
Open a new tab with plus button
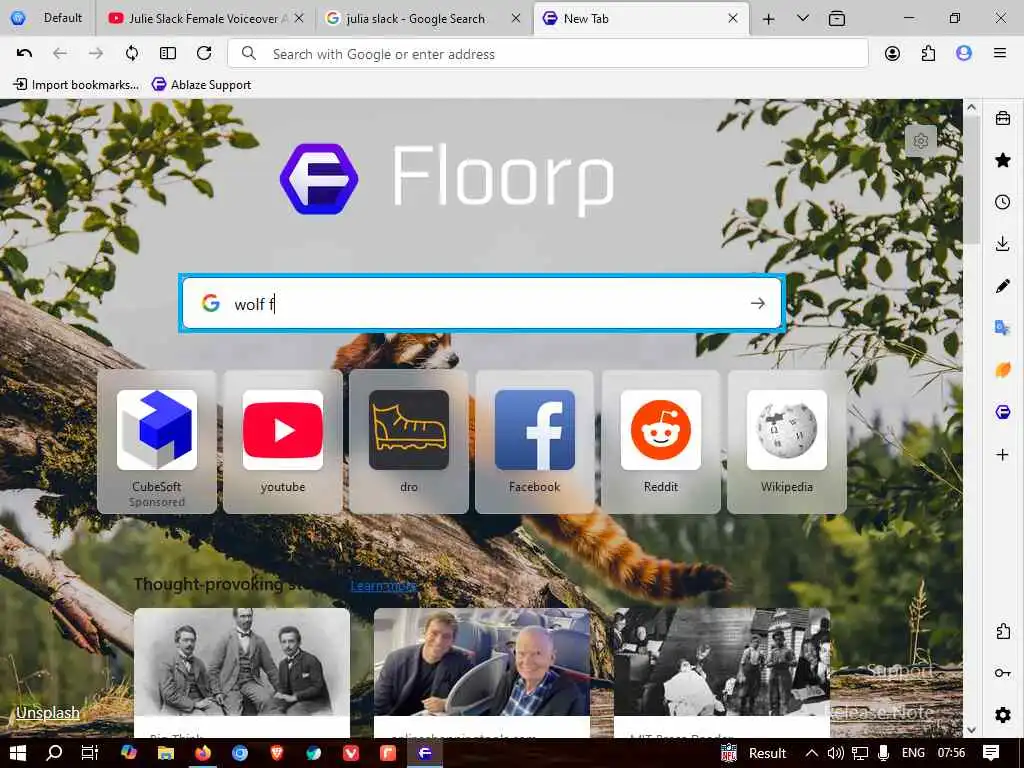coord(769,19)
